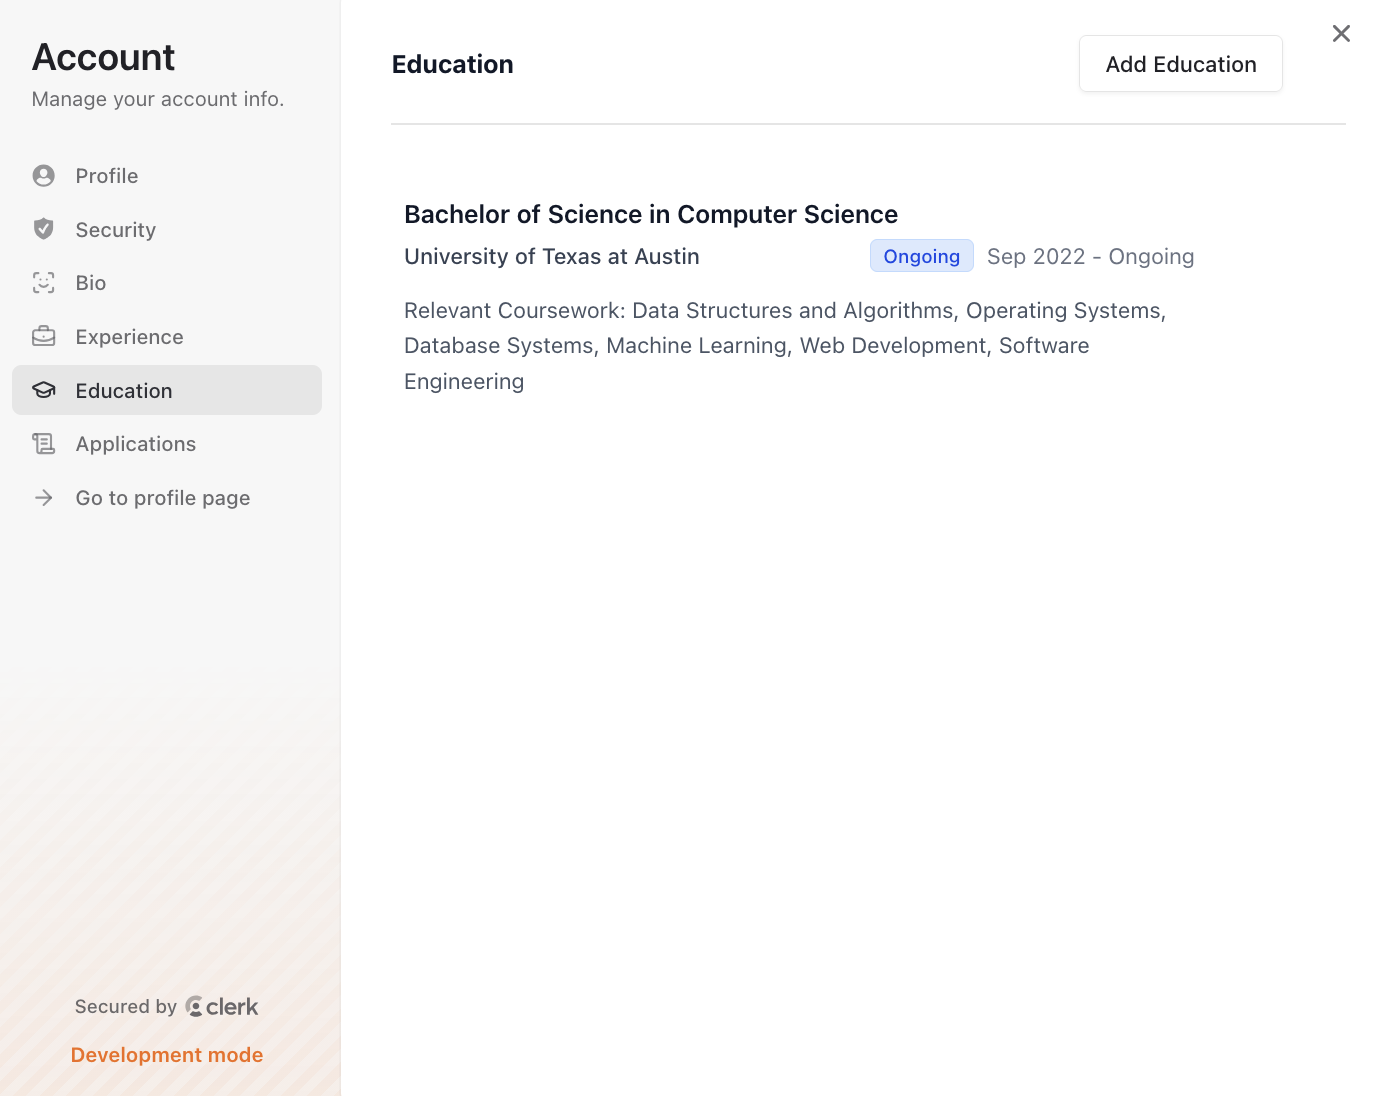
Task: Click the orange Development mode label
Action: (167, 1055)
